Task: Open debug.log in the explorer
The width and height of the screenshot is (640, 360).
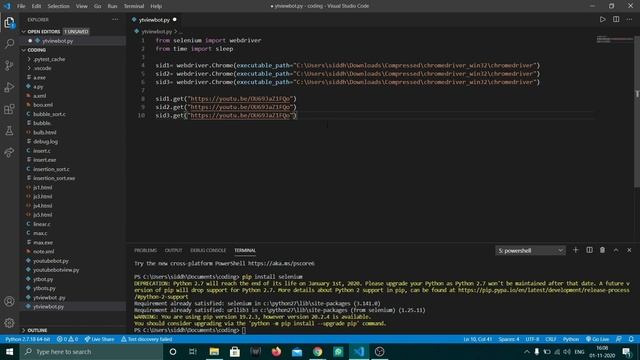Action: click(45, 142)
